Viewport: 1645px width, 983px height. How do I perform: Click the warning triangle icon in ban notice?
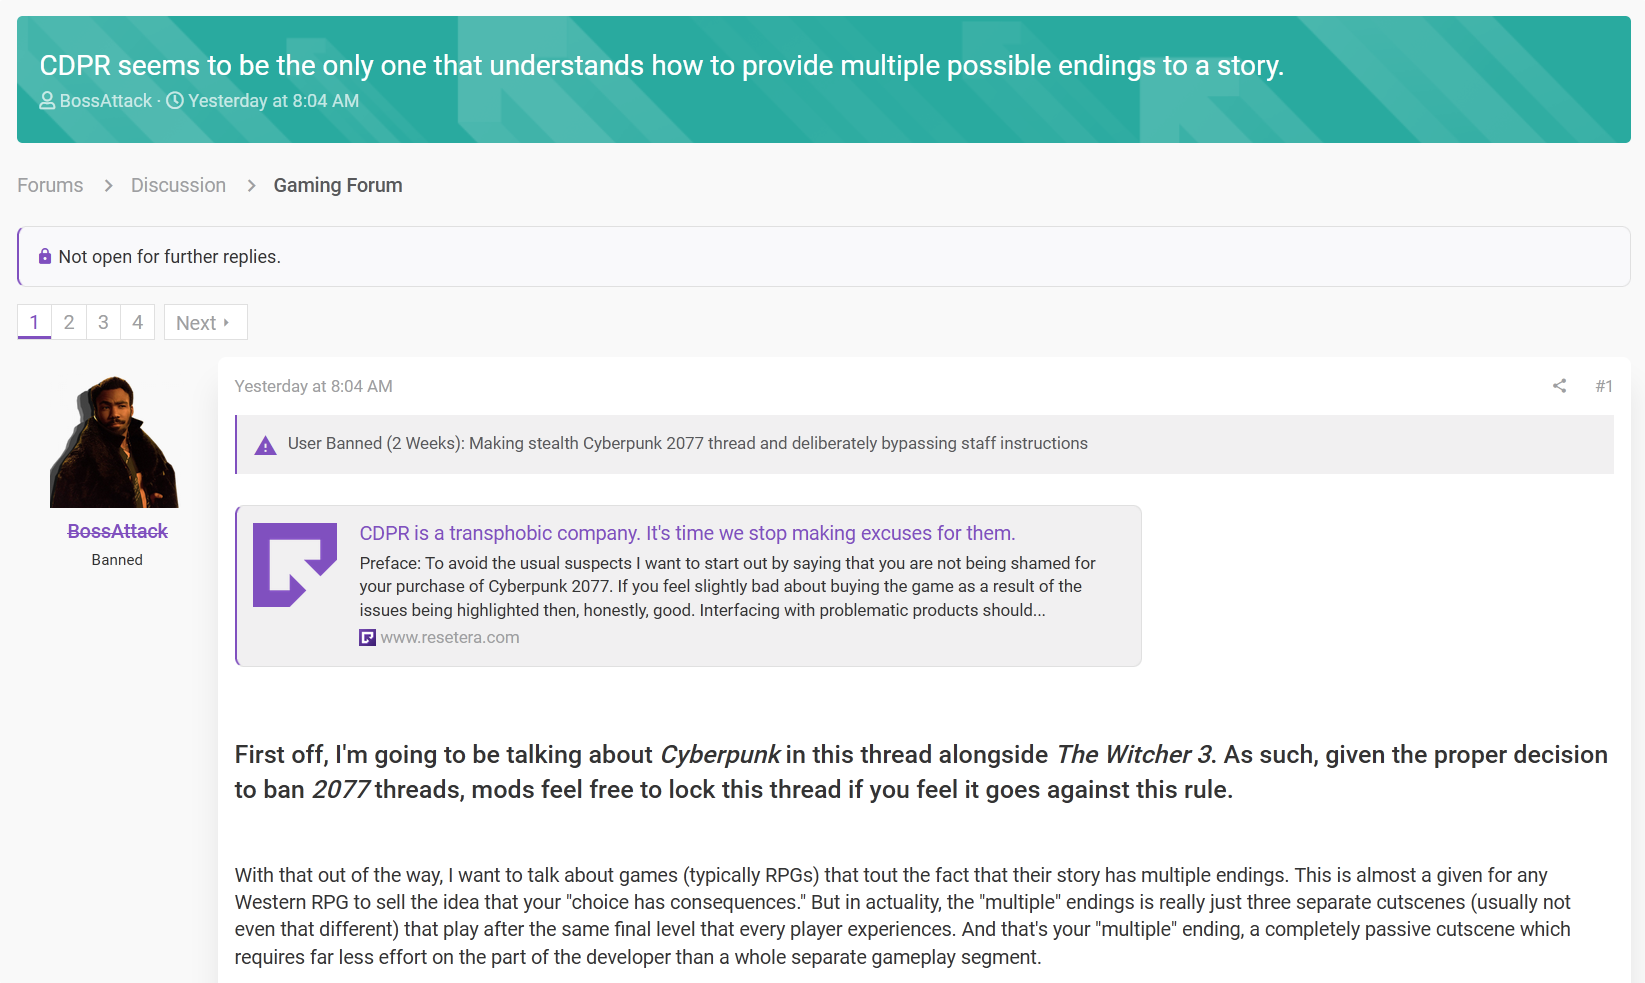coord(265,445)
